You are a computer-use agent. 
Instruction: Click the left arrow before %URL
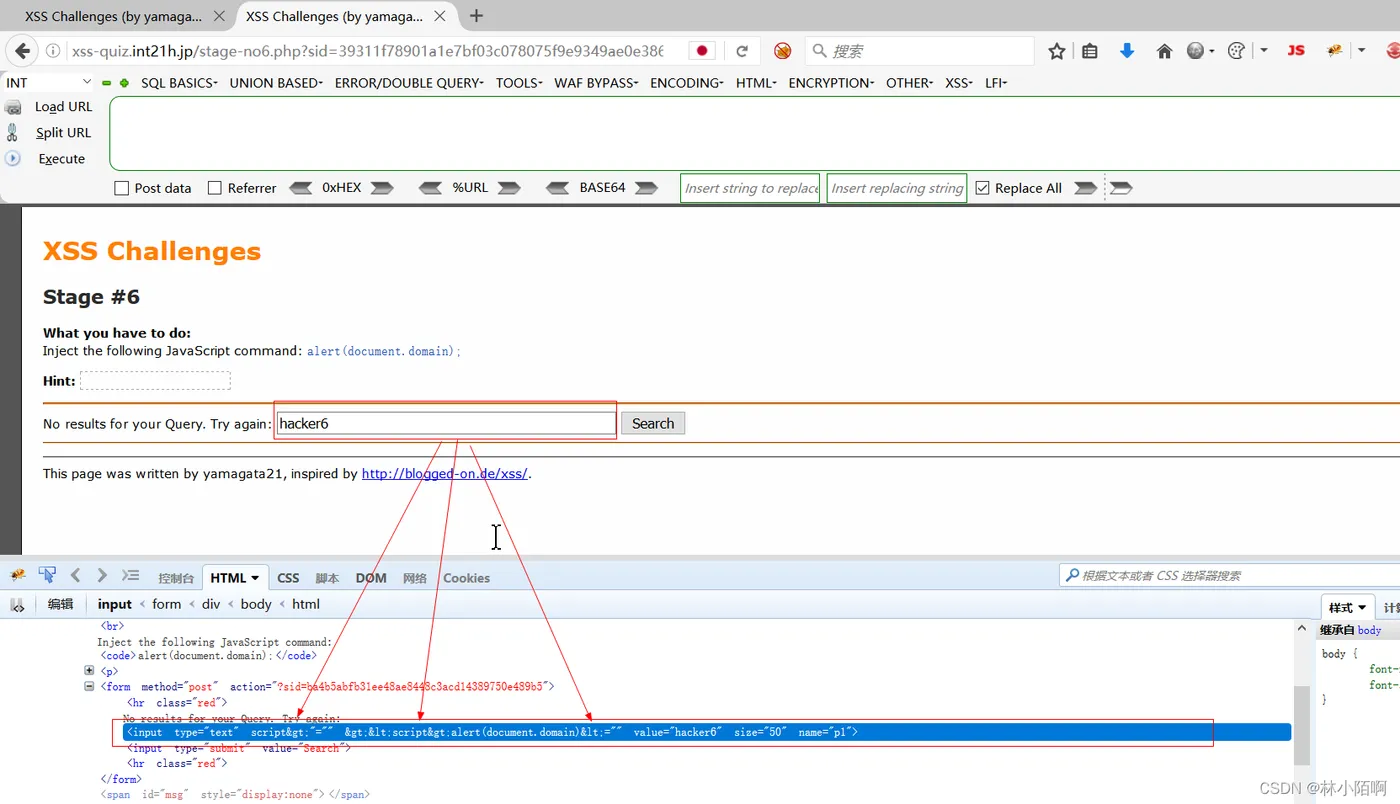point(430,188)
